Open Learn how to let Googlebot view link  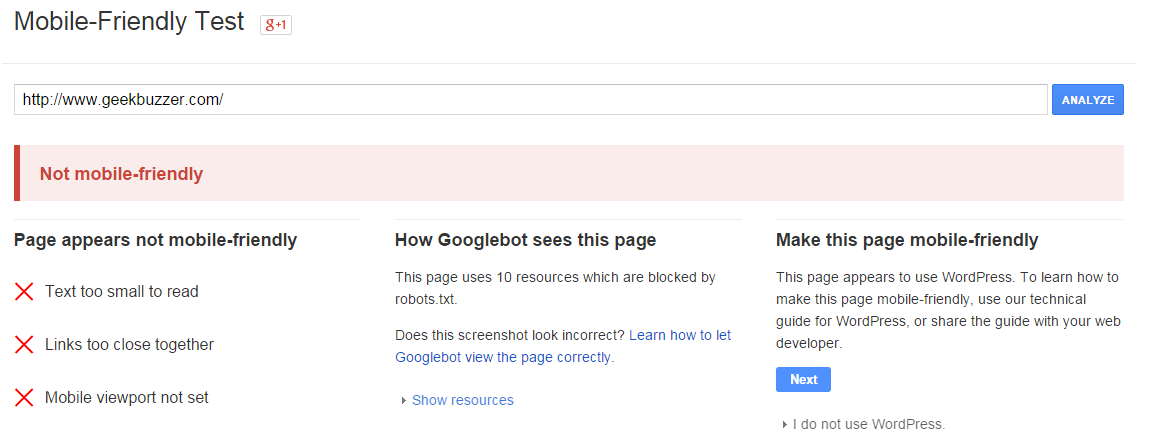coord(563,347)
